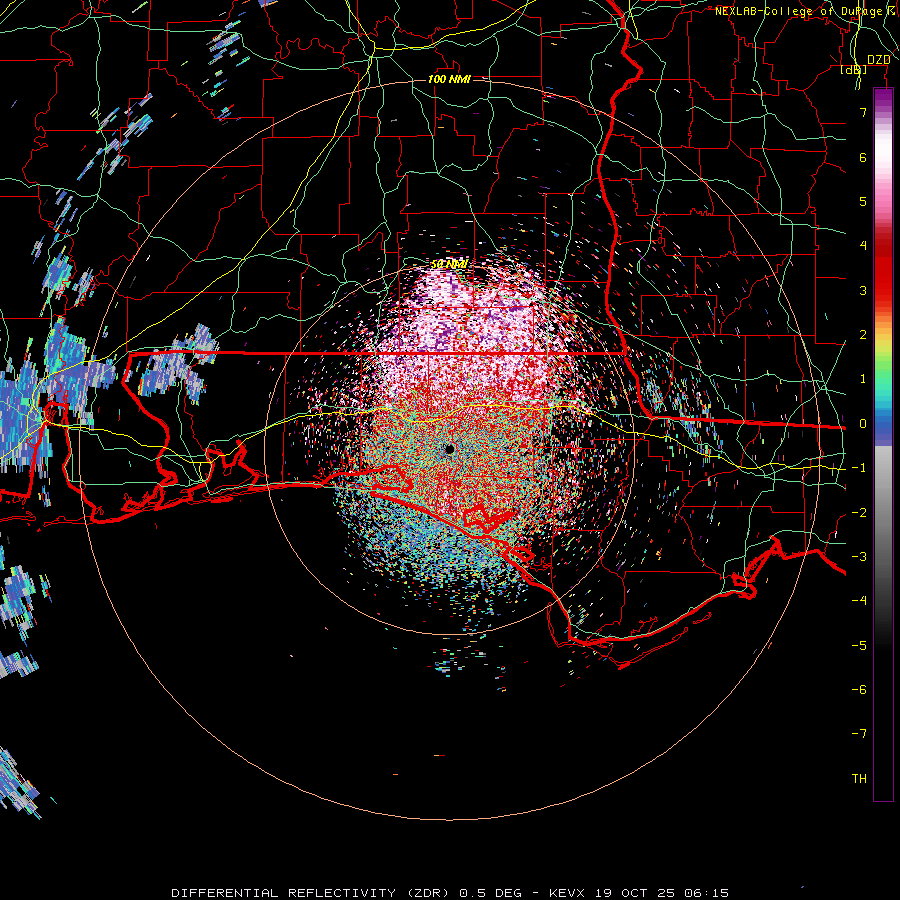
Task: Click the black KEVX radar site dot
Action: point(449,449)
